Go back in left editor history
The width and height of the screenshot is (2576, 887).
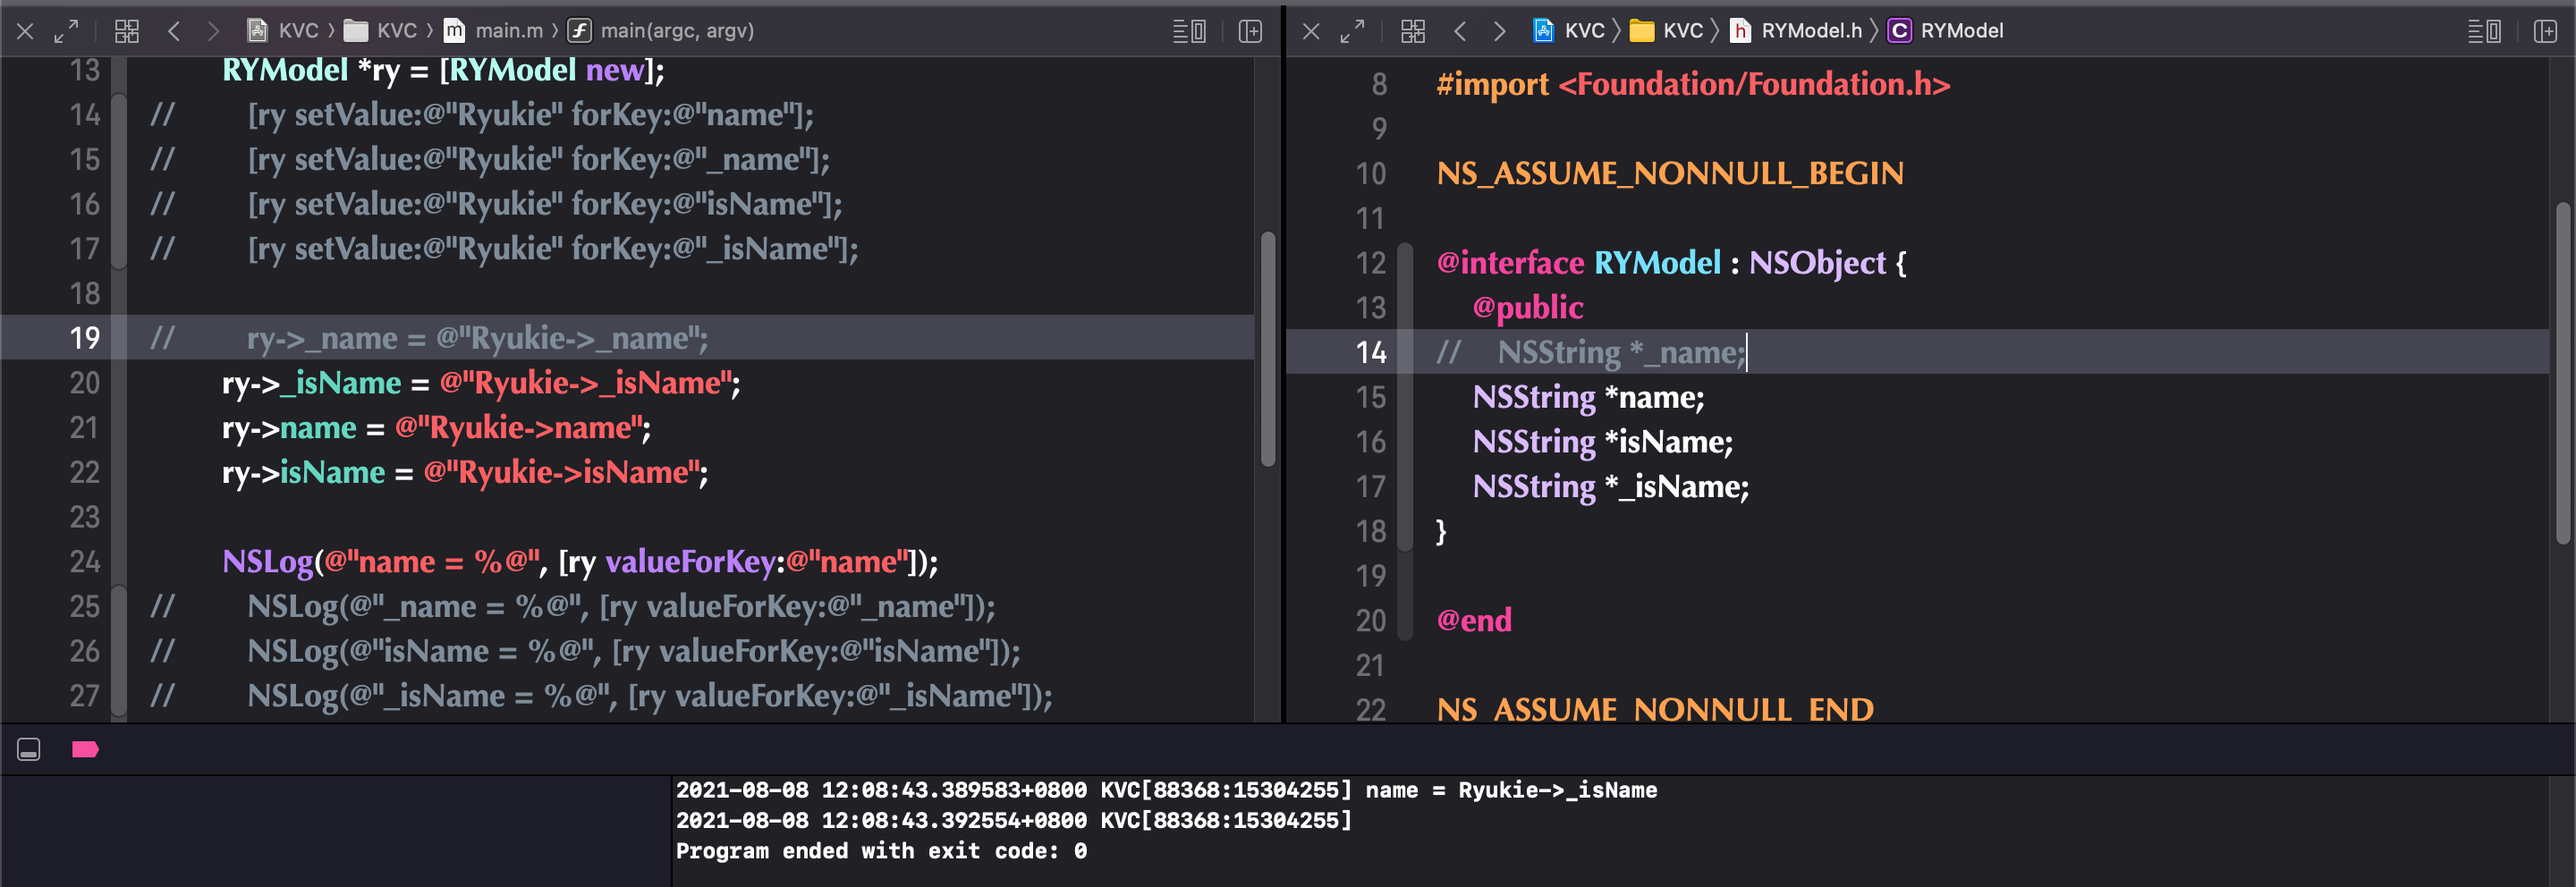click(x=174, y=31)
